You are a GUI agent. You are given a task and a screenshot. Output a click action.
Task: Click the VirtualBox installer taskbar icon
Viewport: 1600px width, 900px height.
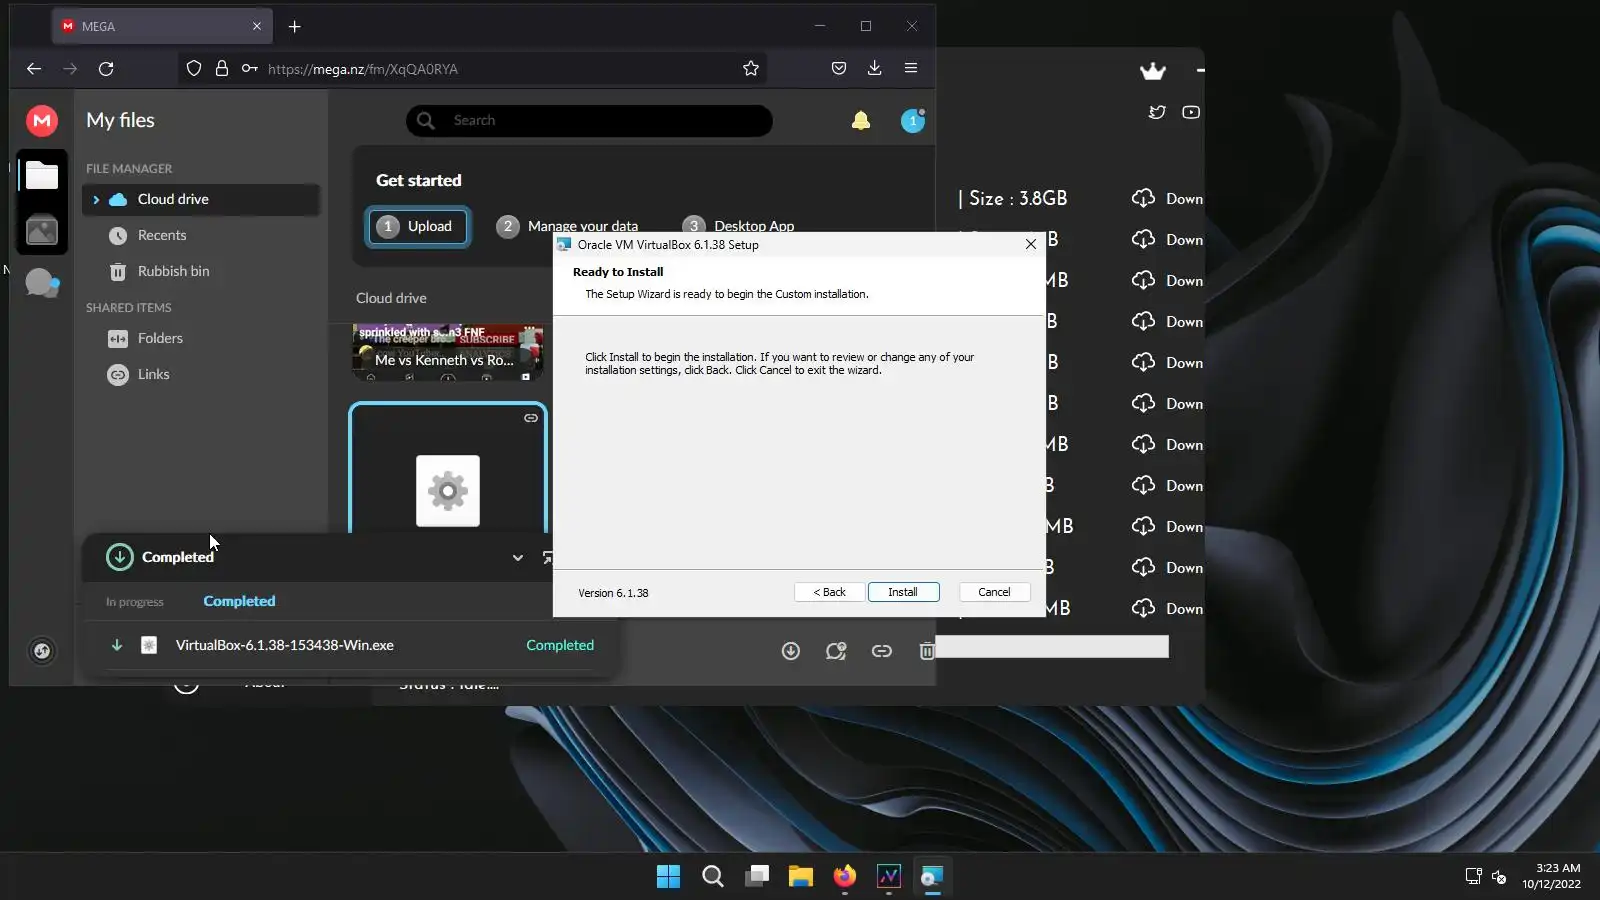tap(932, 877)
